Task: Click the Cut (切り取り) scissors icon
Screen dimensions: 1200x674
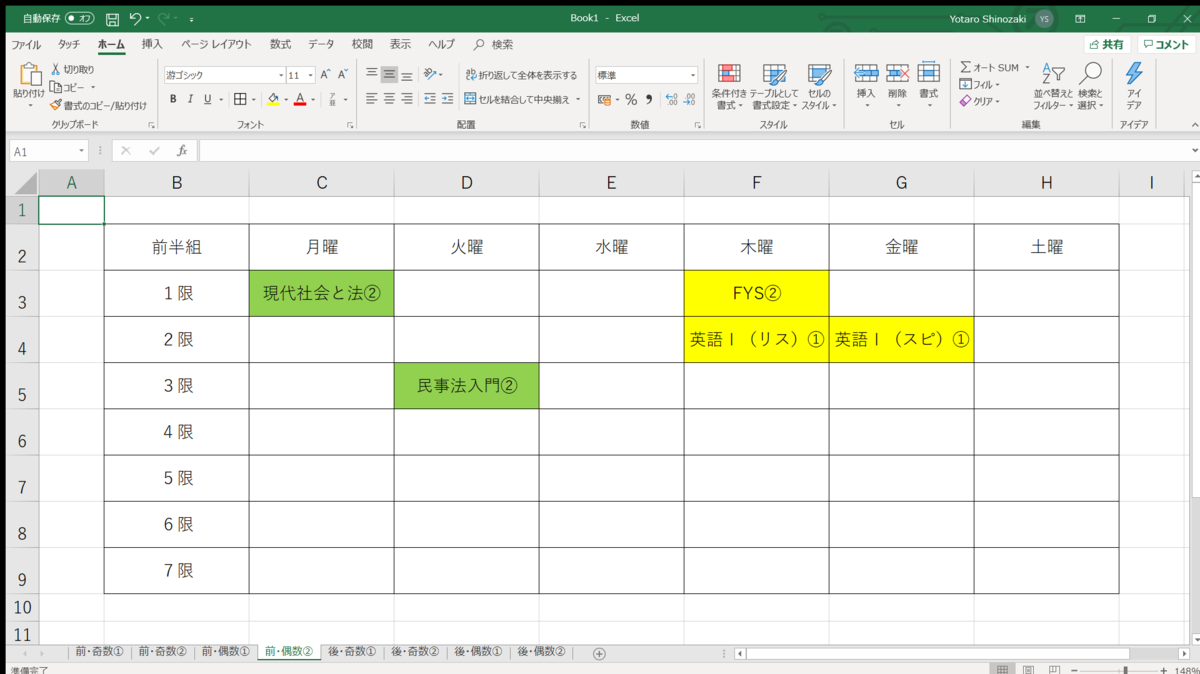Action: point(55,69)
